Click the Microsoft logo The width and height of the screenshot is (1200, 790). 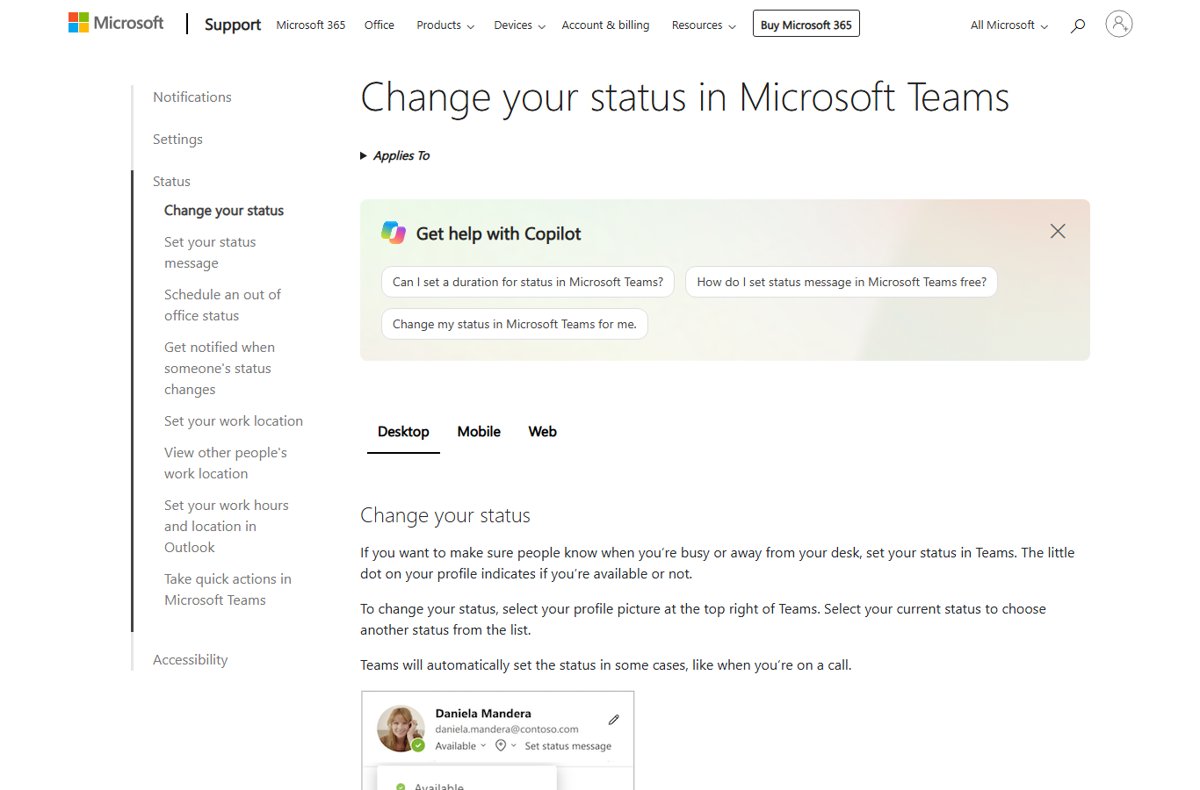tap(116, 23)
